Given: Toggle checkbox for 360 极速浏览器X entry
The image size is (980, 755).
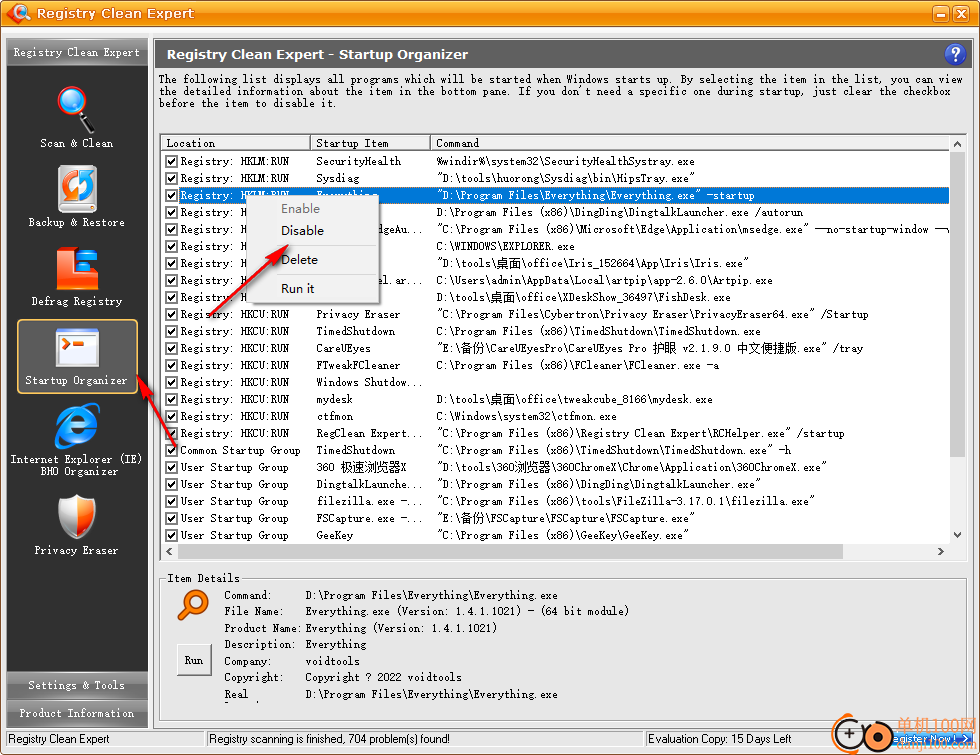Looking at the screenshot, I should pos(172,467).
